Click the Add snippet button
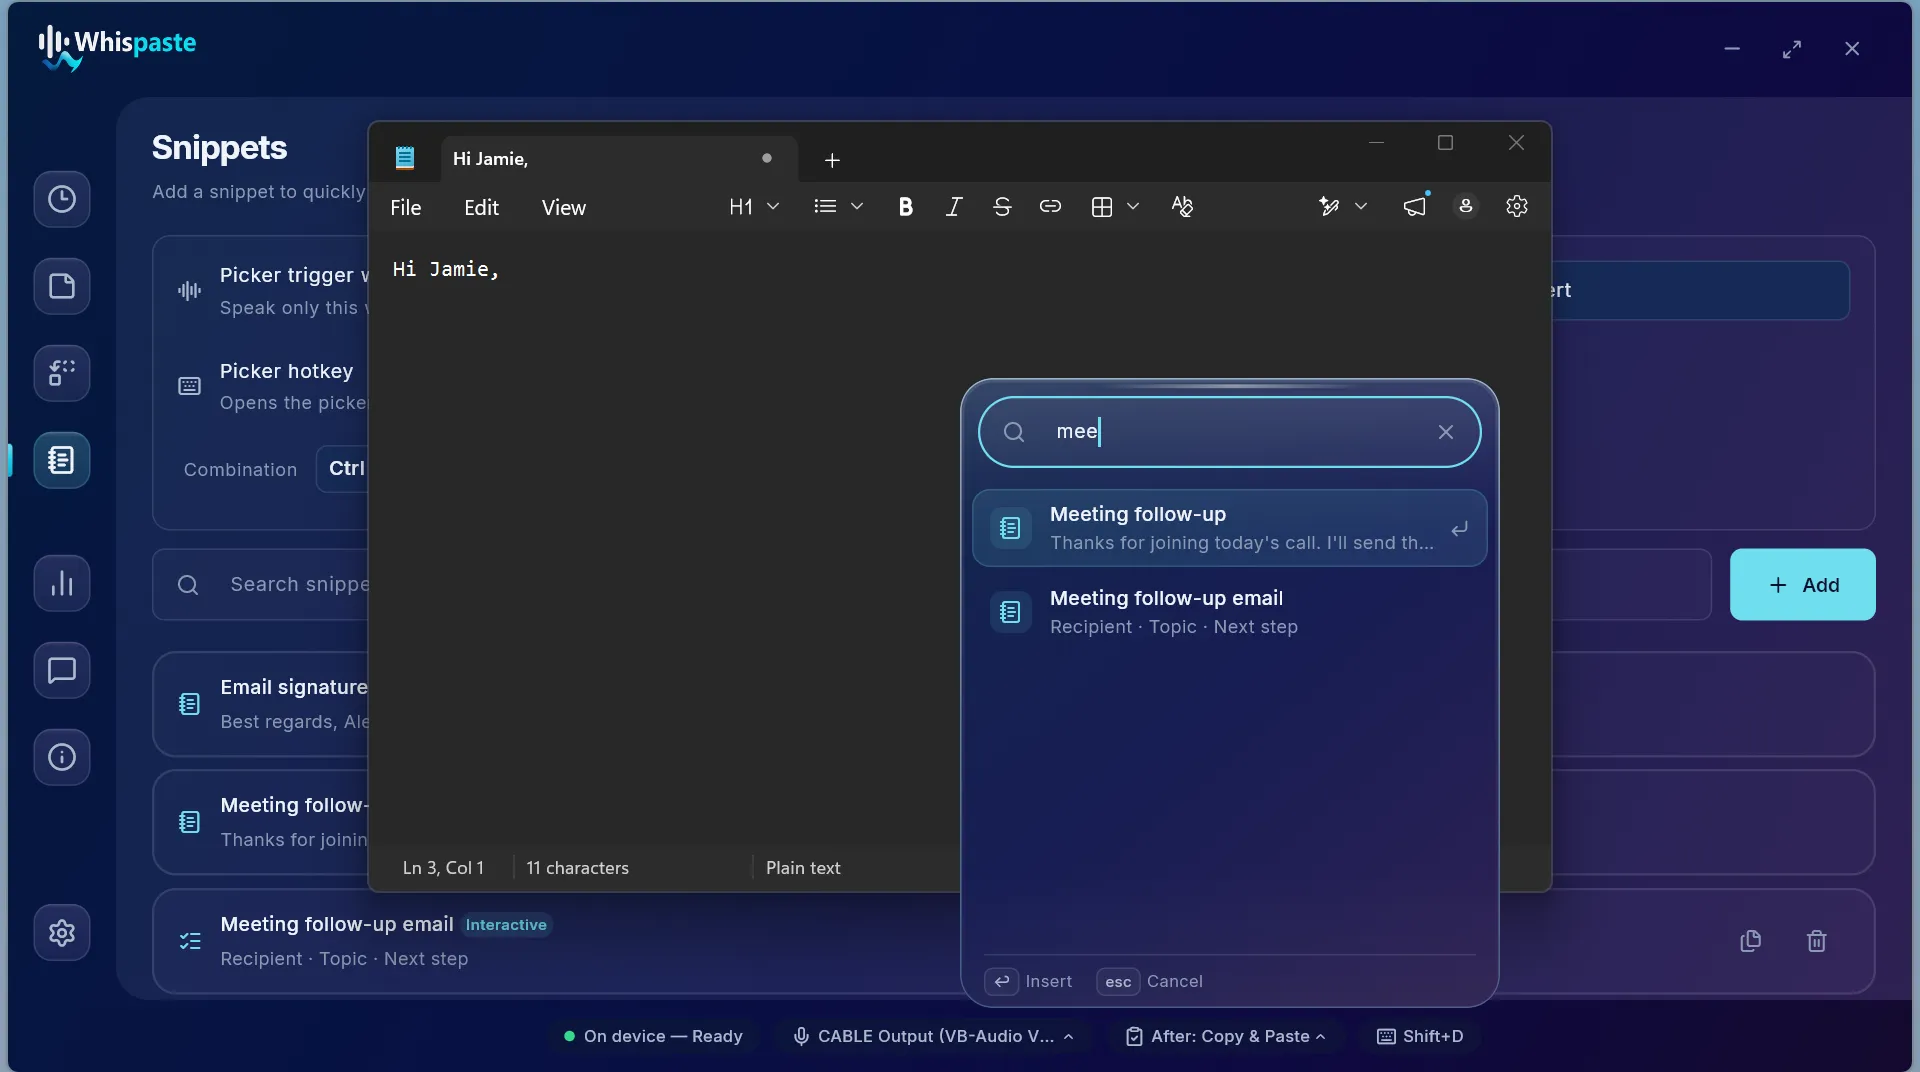1920x1072 pixels. click(1803, 585)
